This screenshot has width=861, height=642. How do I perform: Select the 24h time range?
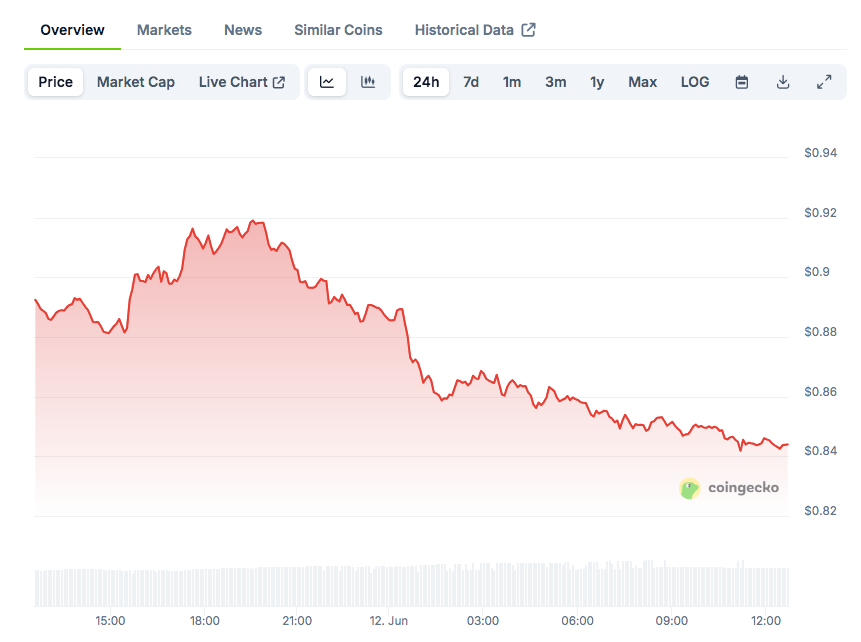click(426, 82)
